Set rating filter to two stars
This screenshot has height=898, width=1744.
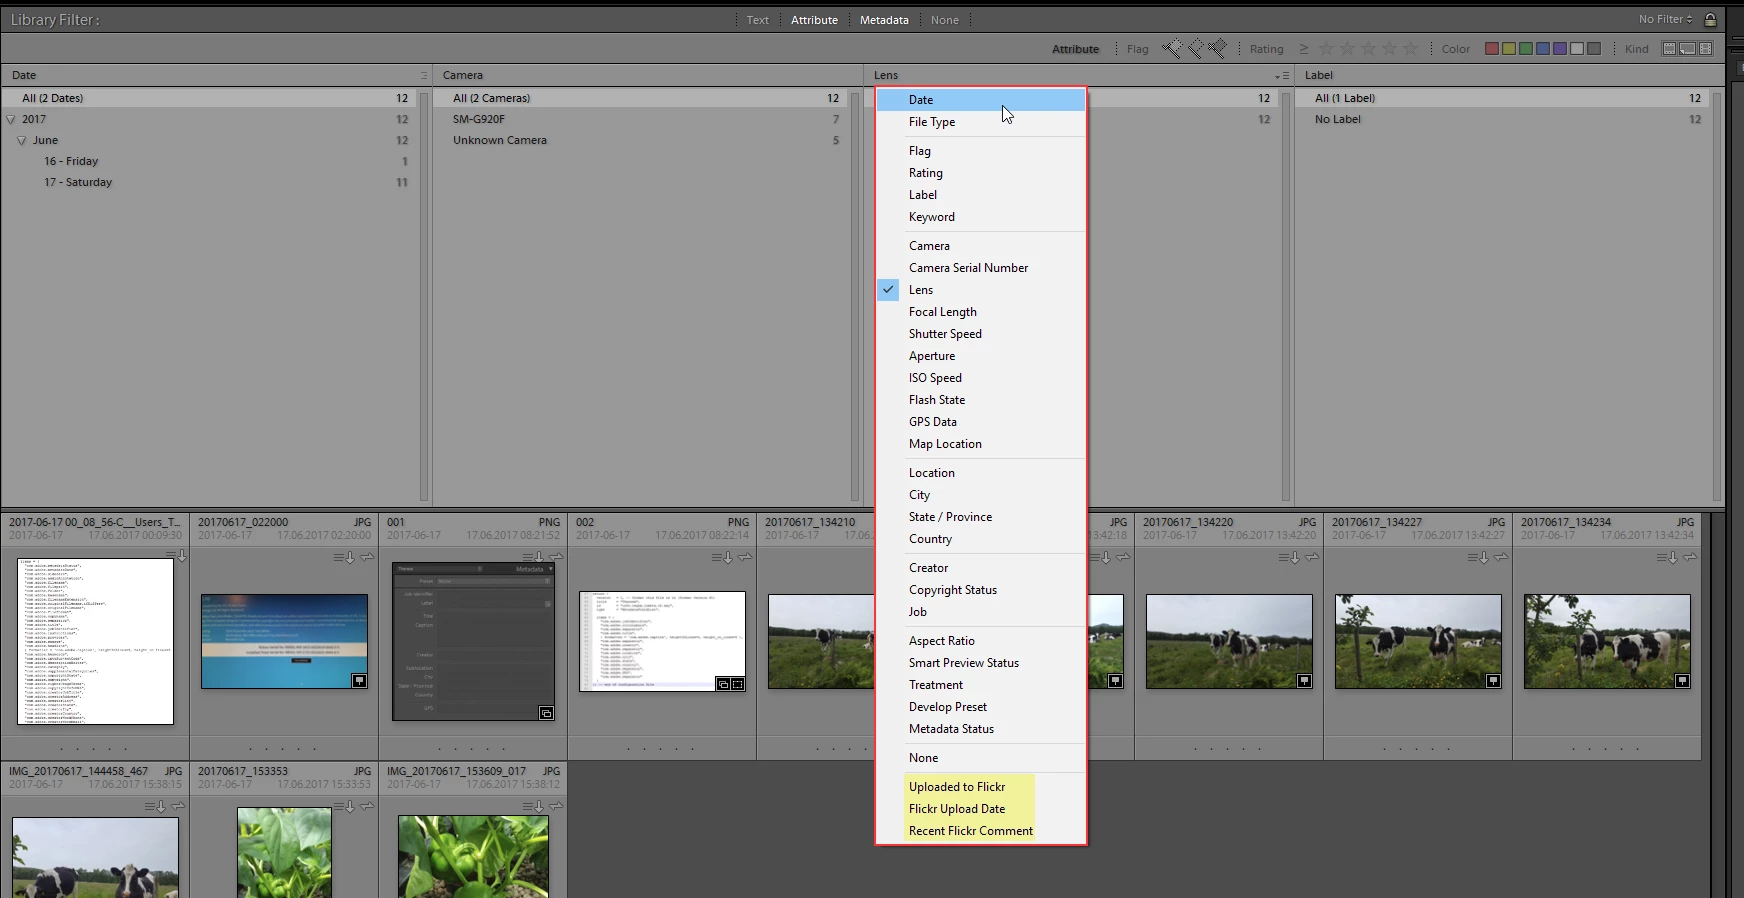click(x=1348, y=48)
